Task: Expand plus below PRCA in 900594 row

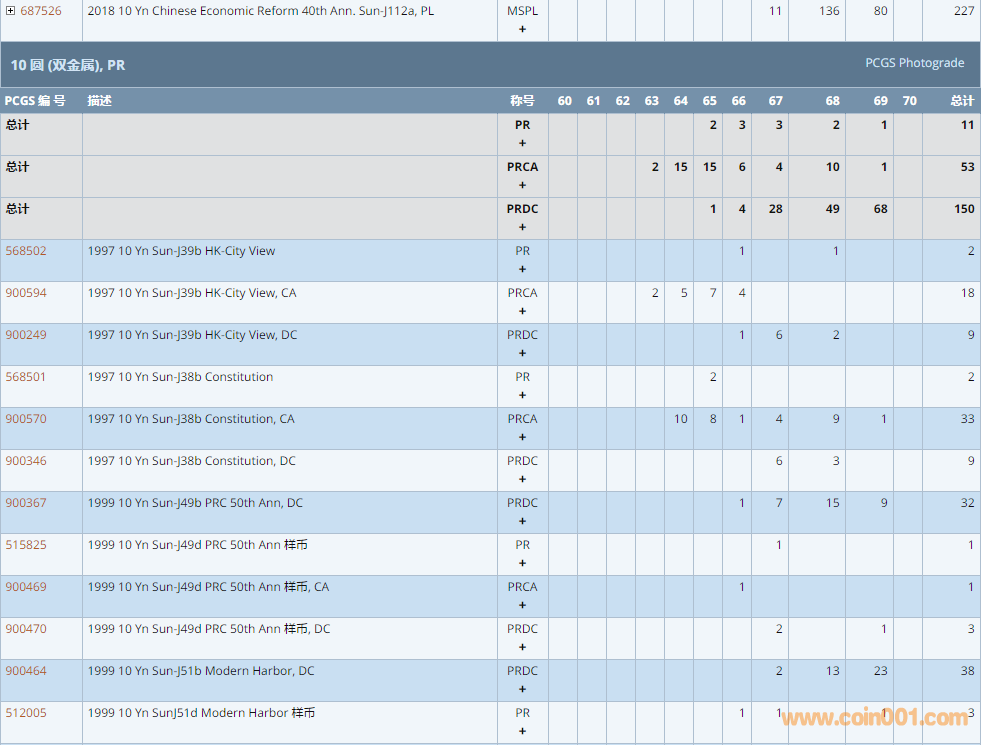Action: (522, 311)
